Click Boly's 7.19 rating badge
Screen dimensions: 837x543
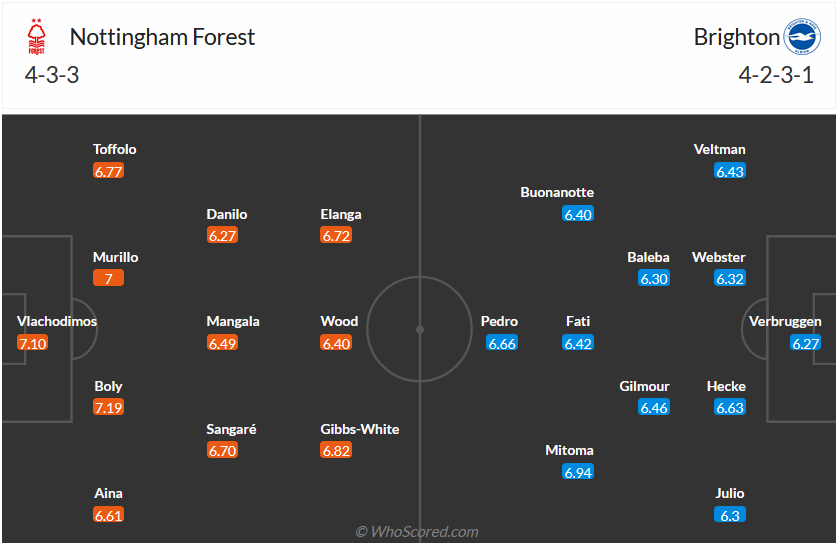click(x=108, y=407)
